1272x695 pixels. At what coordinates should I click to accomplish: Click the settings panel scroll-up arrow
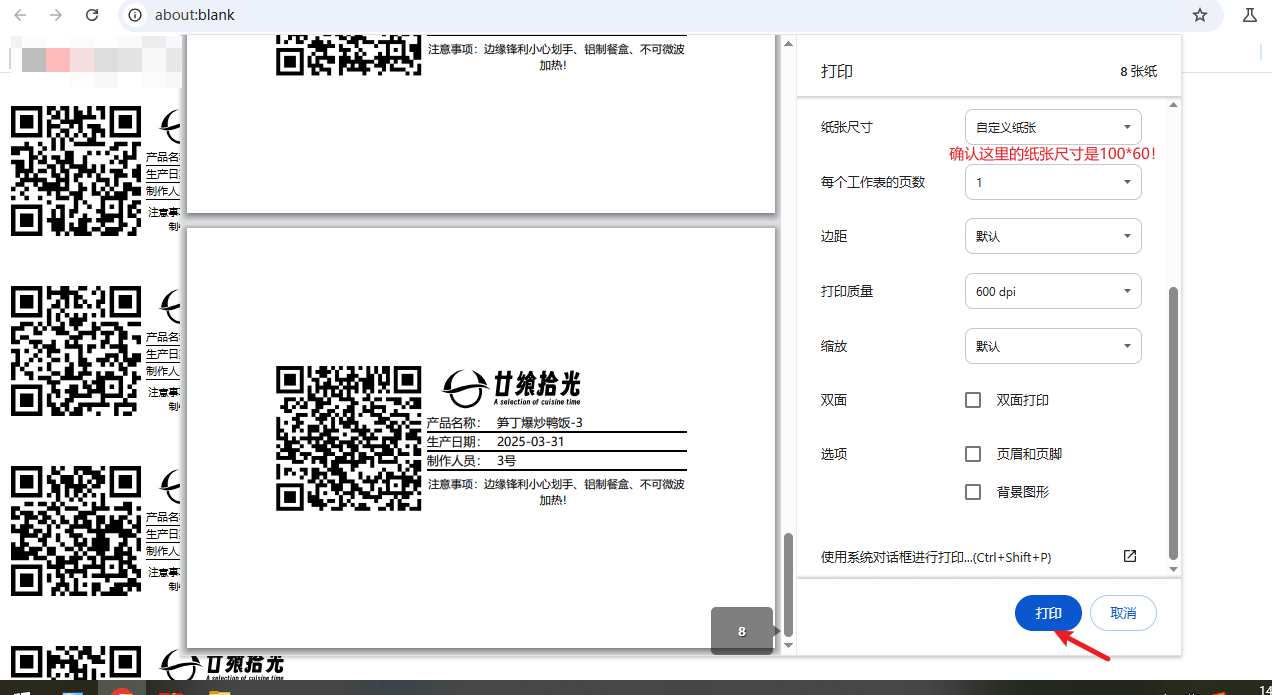click(x=1174, y=103)
